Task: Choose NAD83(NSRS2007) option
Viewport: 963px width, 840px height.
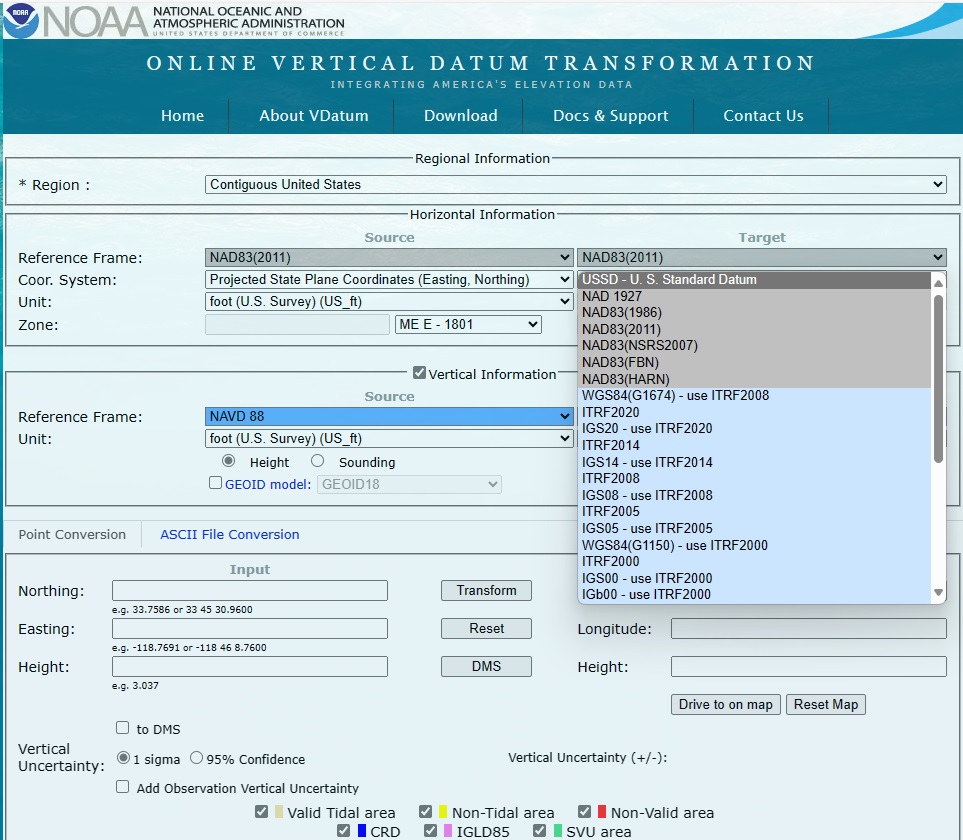Action: pyautogui.click(x=754, y=346)
